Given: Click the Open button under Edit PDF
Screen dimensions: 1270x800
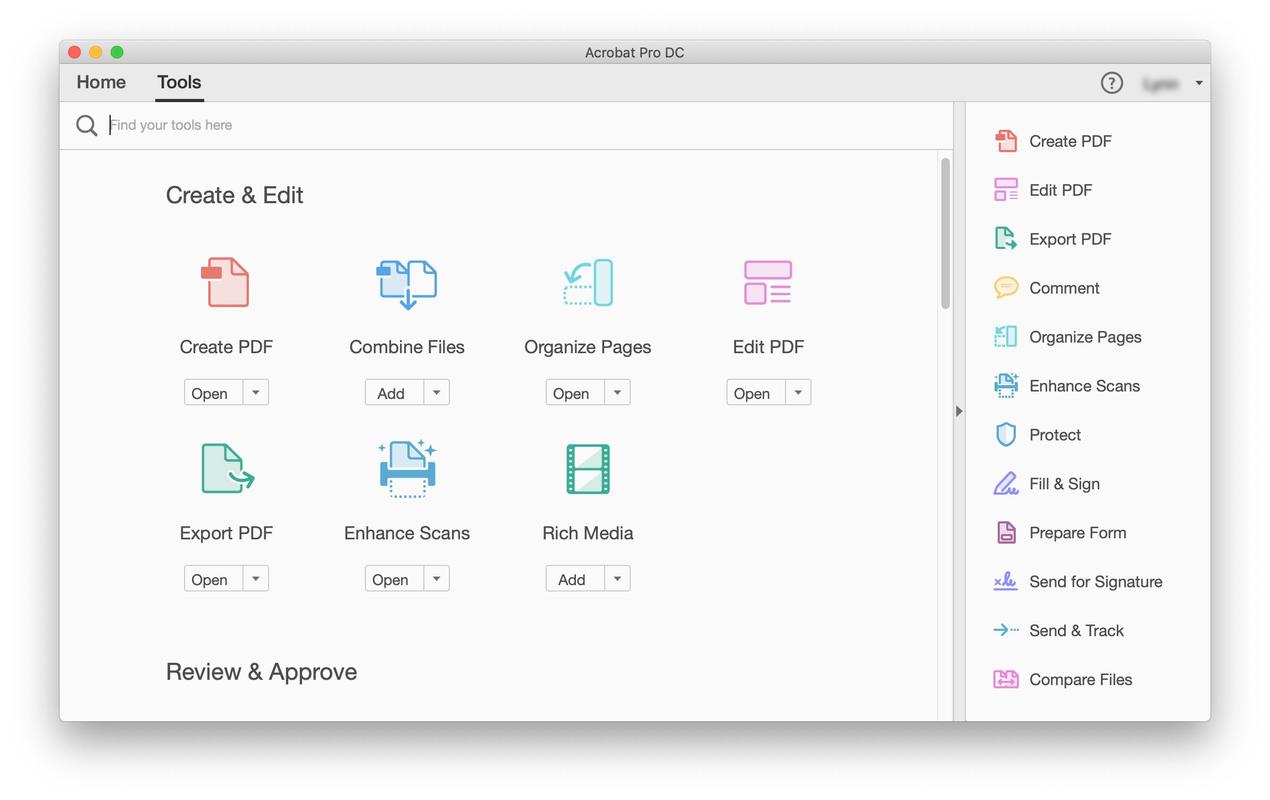Looking at the screenshot, I should (x=753, y=392).
